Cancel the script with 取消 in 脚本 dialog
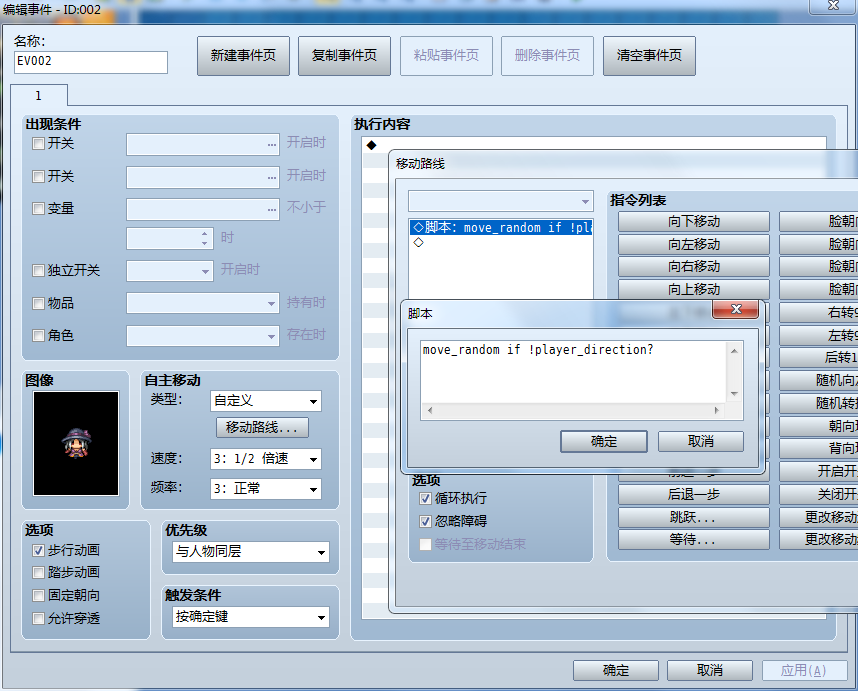The height and width of the screenshot is (691, 858). point(700,442)
